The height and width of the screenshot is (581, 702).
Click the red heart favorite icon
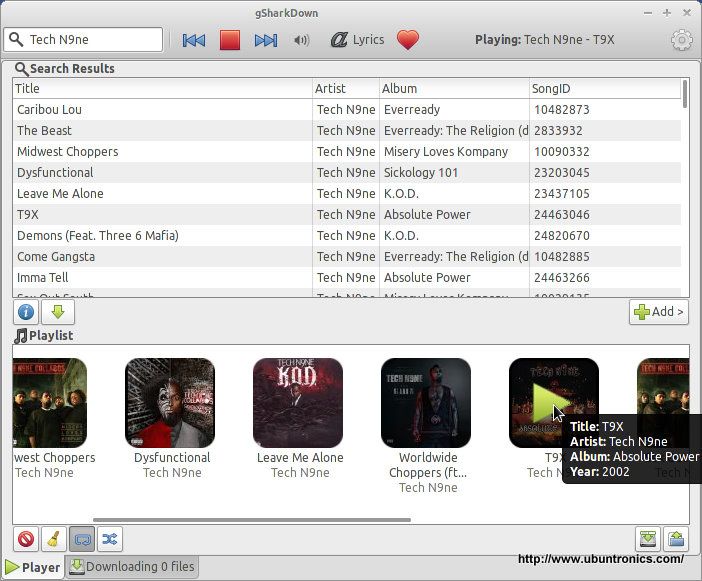[407, 40]
